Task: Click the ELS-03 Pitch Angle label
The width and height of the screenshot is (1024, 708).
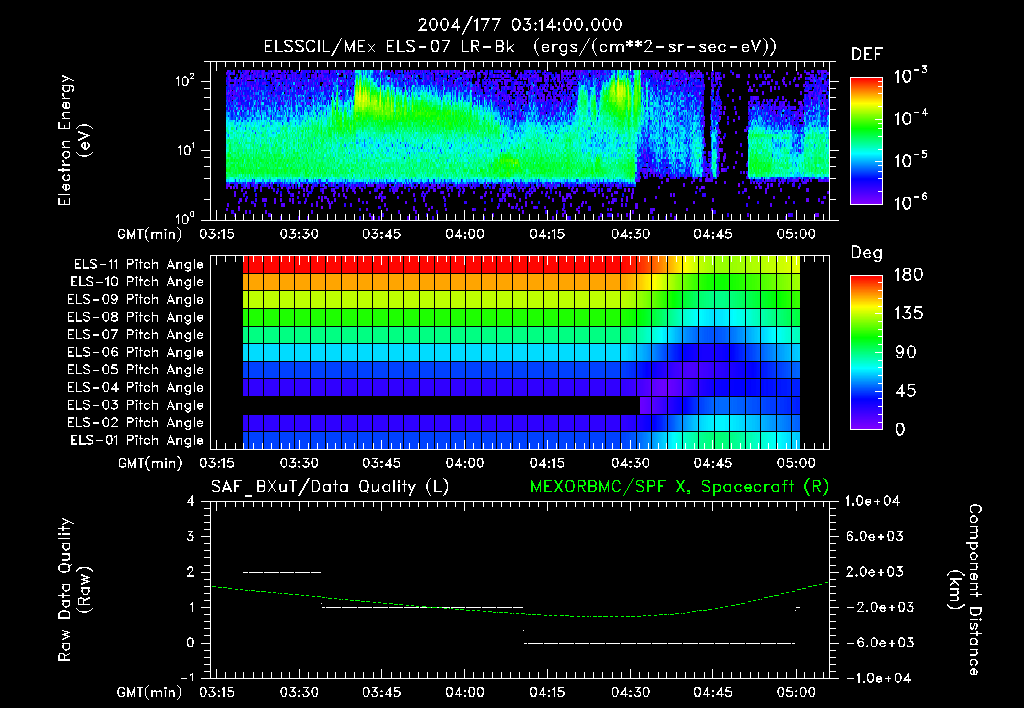Action: (x=135, y=405)
